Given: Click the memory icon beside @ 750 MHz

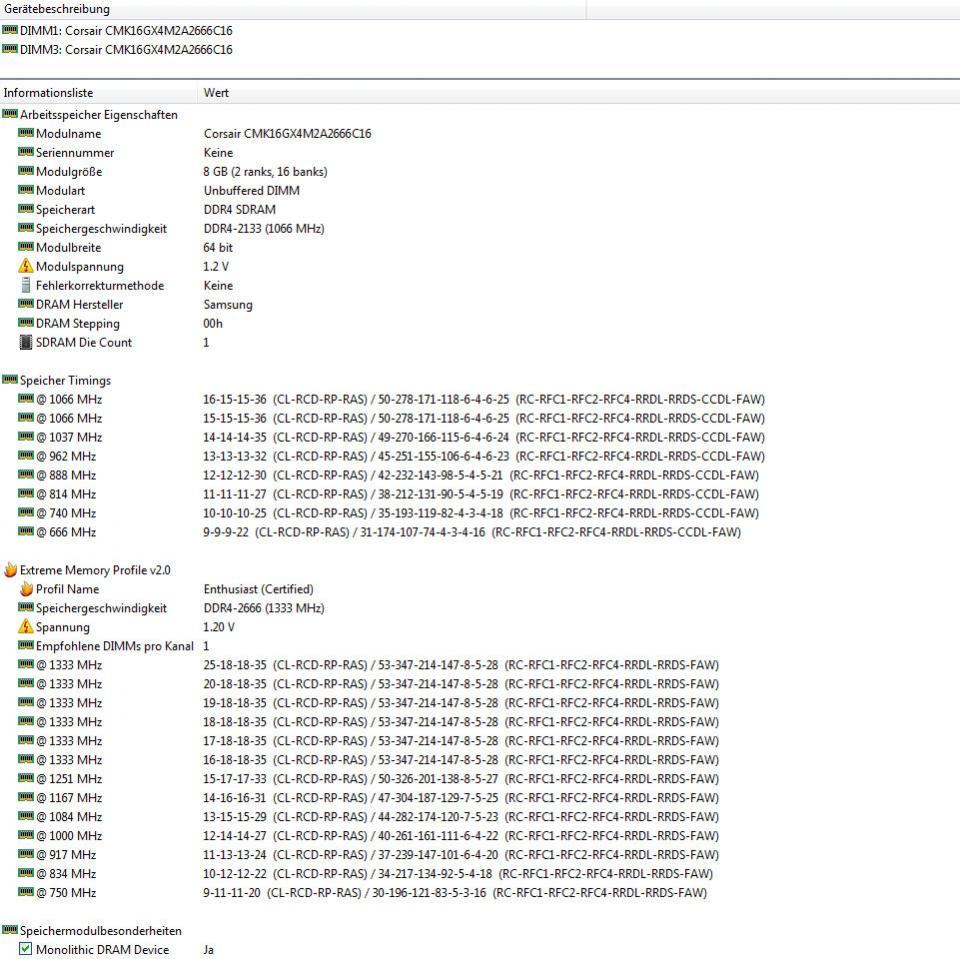Looking at the screenshot, I should click(x=26, y=892).
